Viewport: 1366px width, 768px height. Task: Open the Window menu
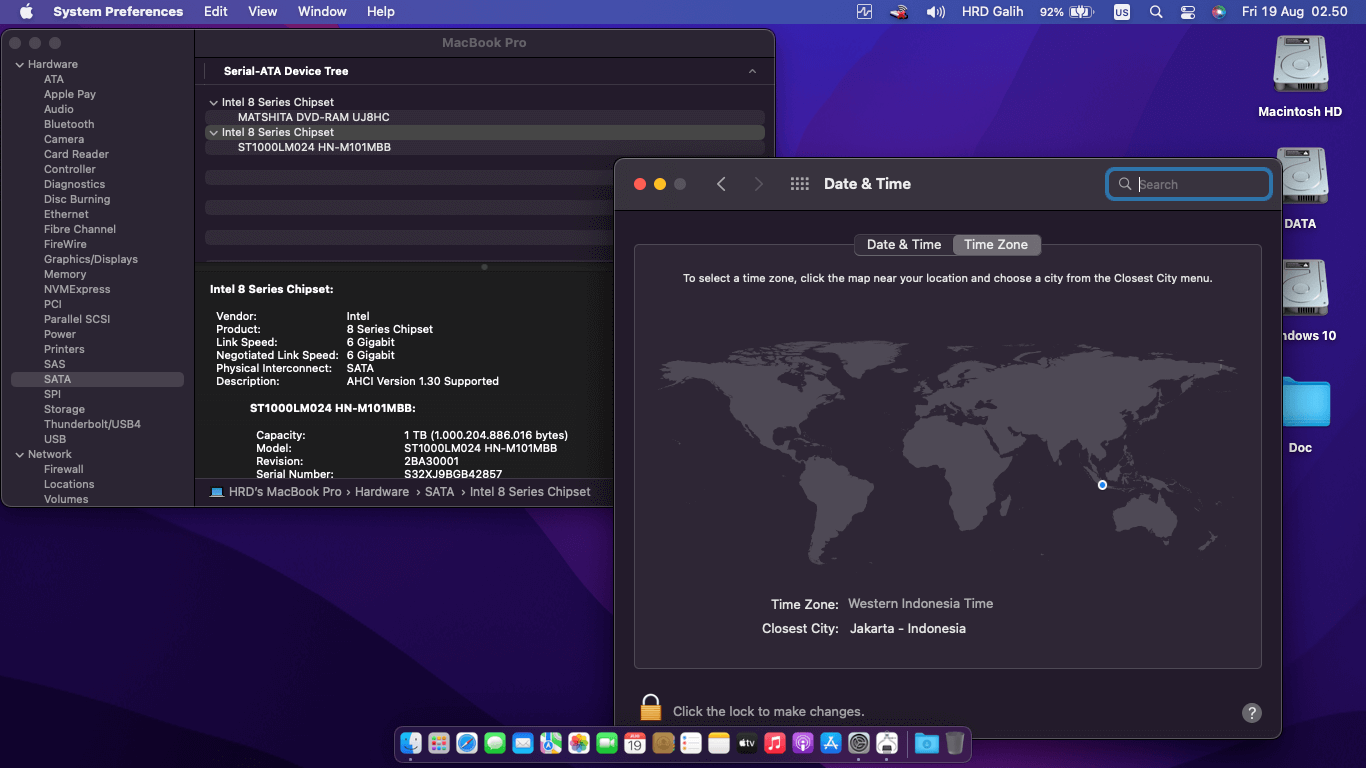[x=322, y=12]
